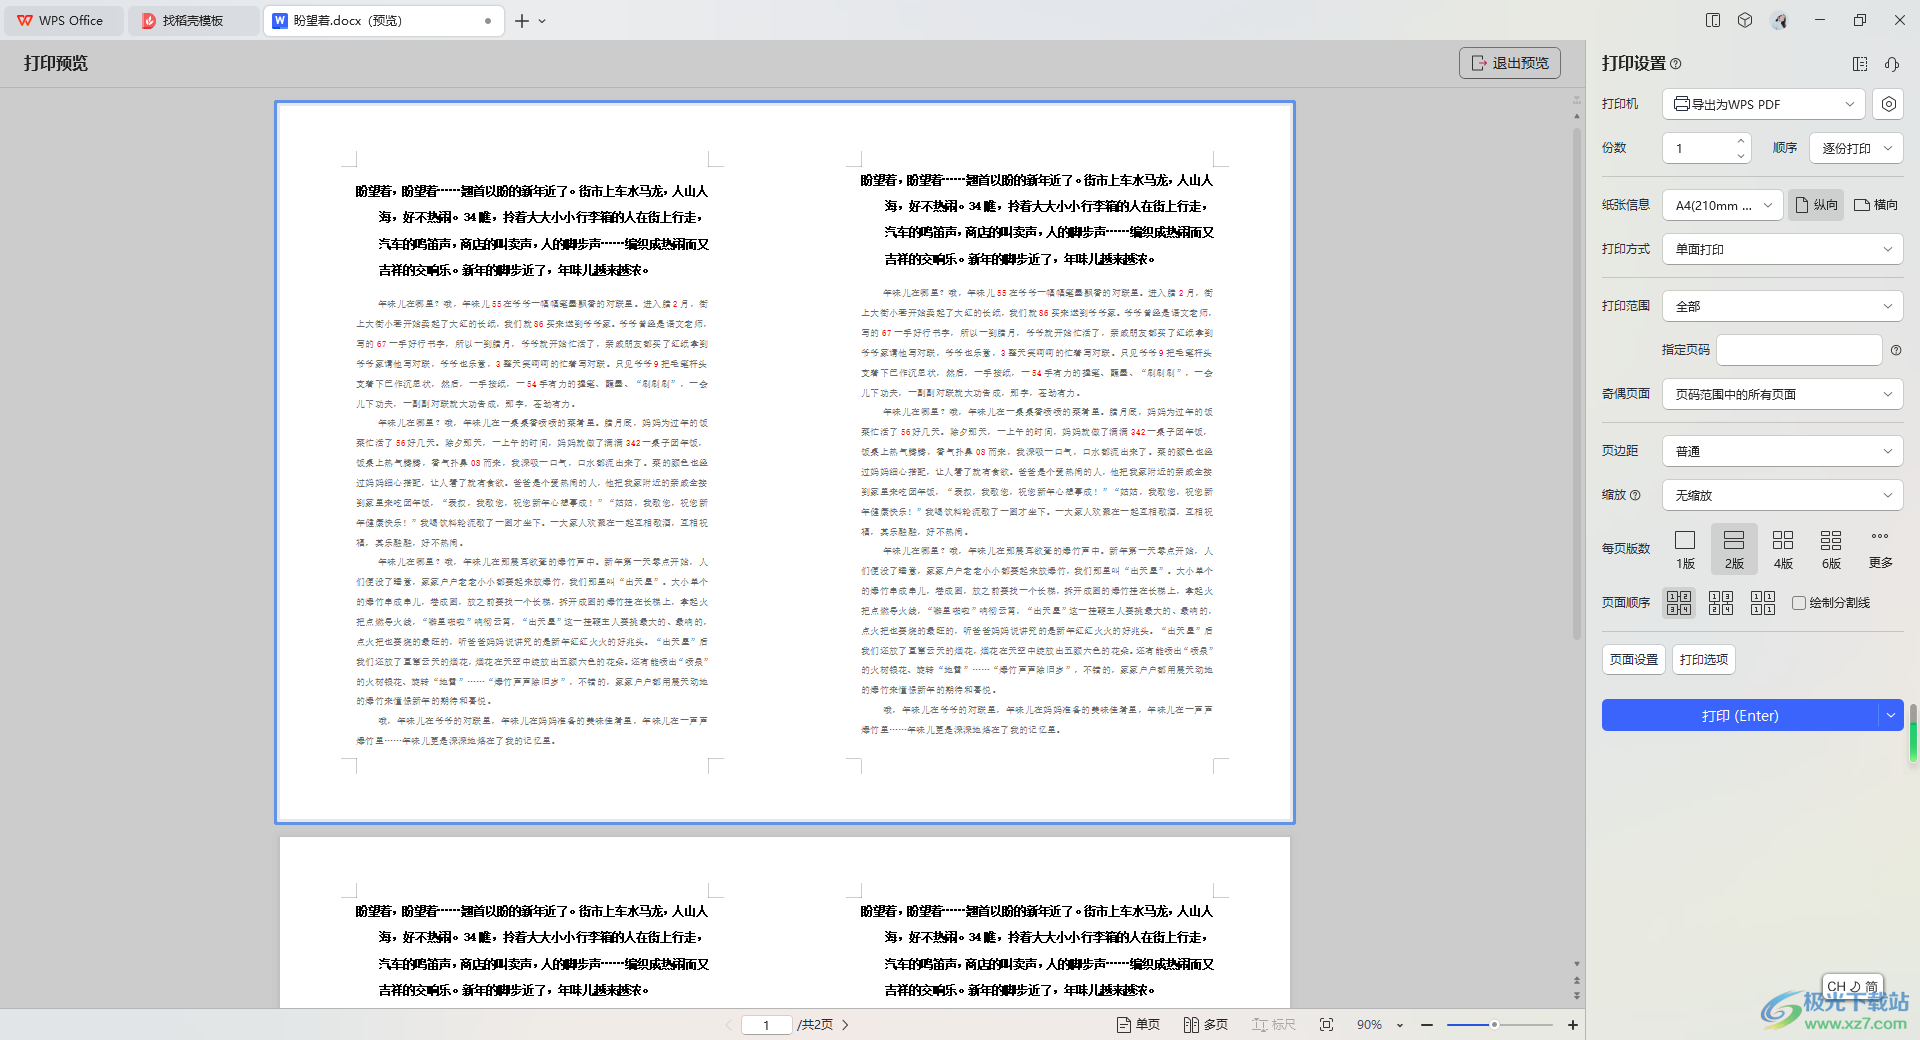This screenshot has height=1040, width=1920.
Task: Click the printer settings gear icon
Action: coord(1888,104)
